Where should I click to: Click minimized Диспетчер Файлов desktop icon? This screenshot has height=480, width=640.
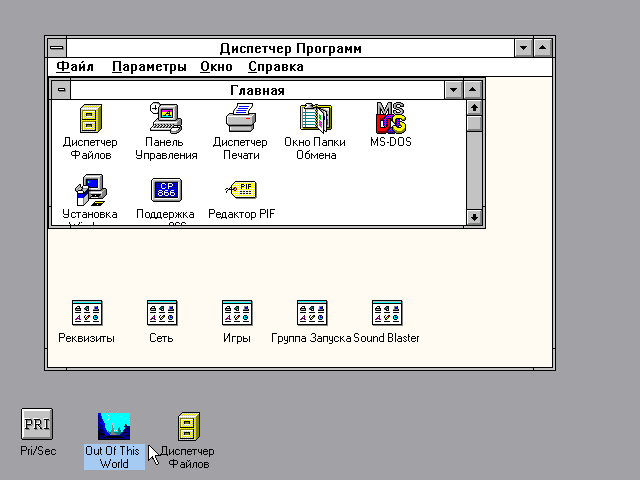[189, 426]
